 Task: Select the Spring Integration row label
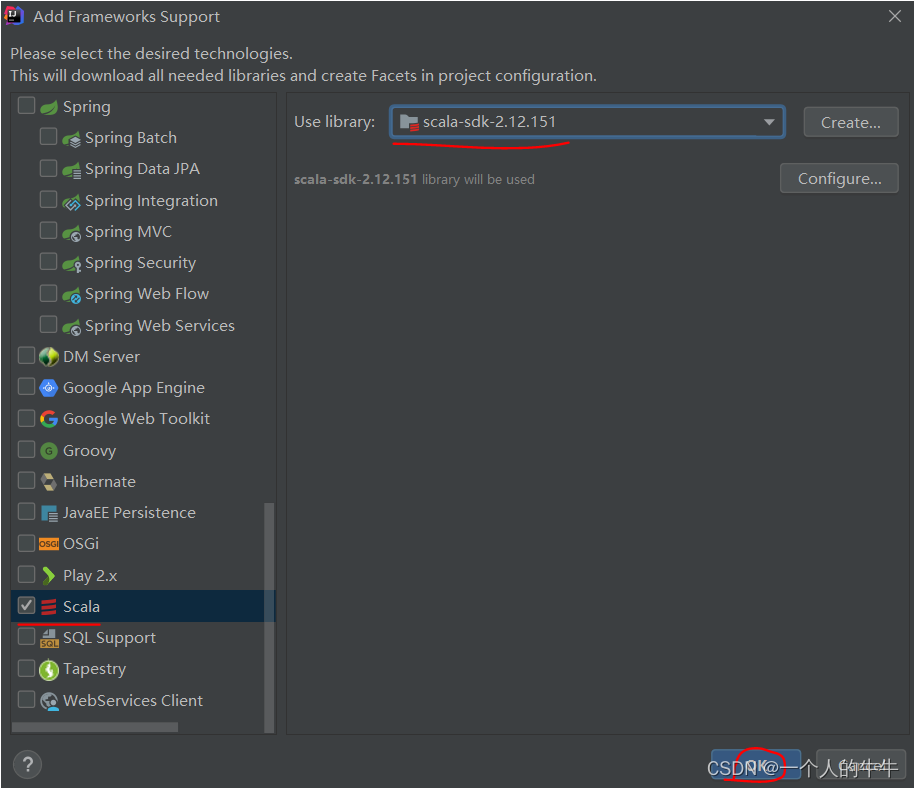pos(151,201)
